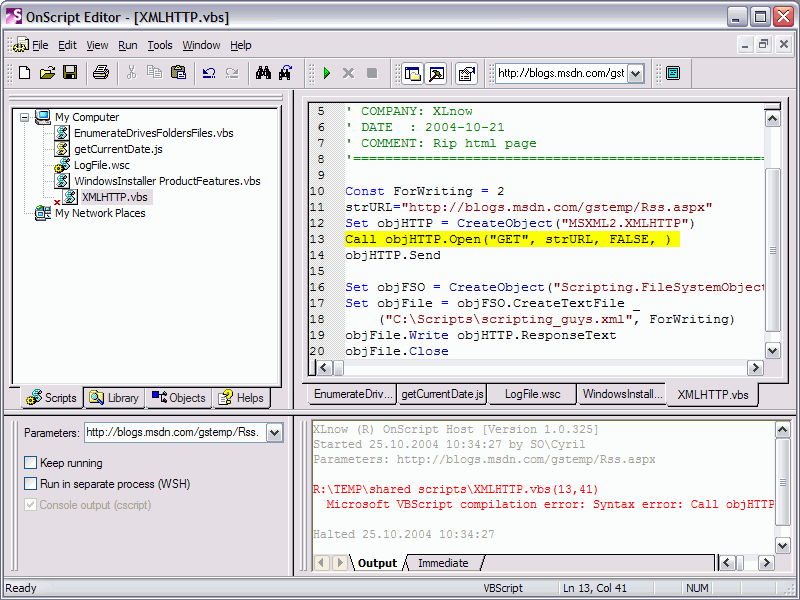Open the Tools menu
Viewport: 800px width, 600px height.
(160, 44)
